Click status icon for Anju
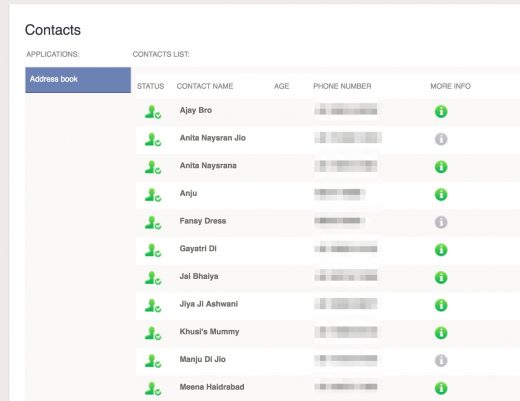The image size is (520, 401). (x=153, y=195)
